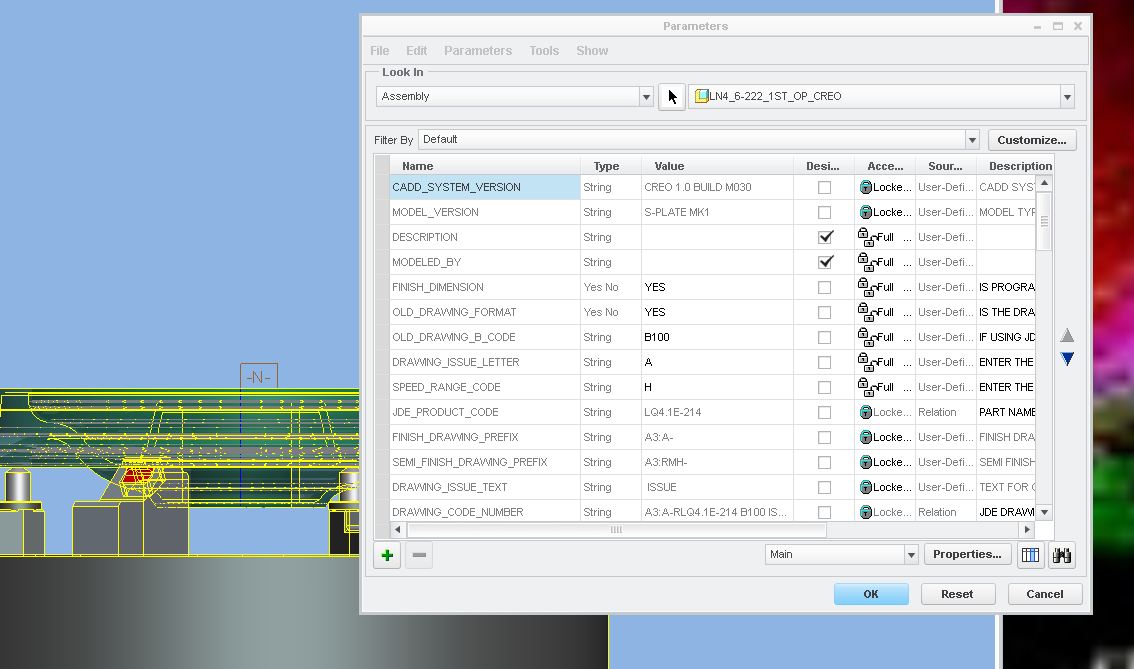The height and width of the screenshot is (669, 1134).
Task: Open the Main parameter set dropdown
Action: 911,555
